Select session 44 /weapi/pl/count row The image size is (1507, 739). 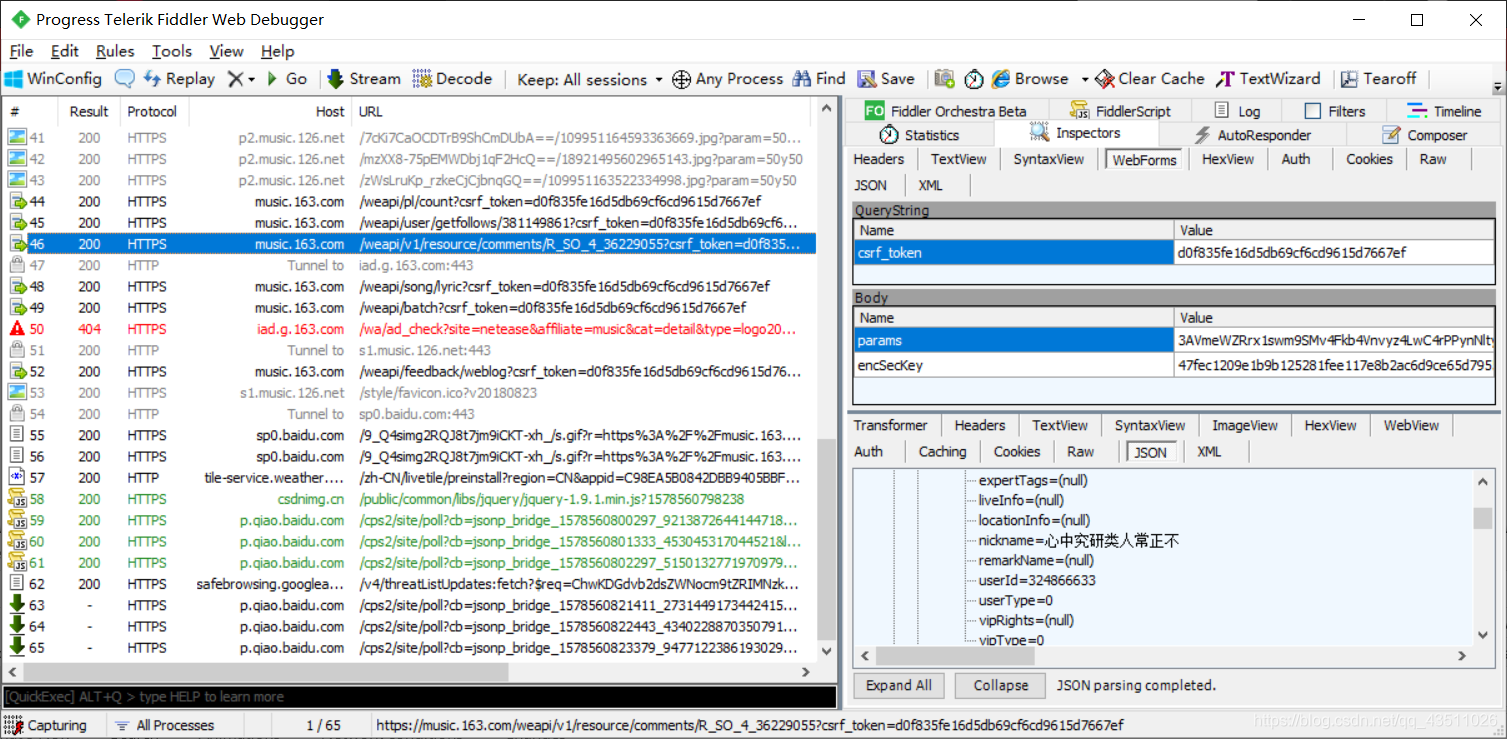[408, 201]
